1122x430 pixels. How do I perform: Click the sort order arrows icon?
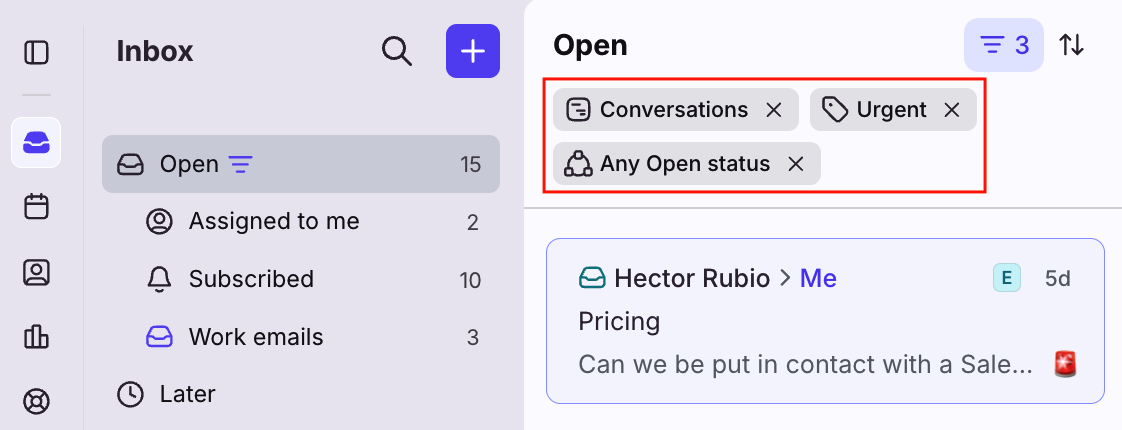[1071, 45]
